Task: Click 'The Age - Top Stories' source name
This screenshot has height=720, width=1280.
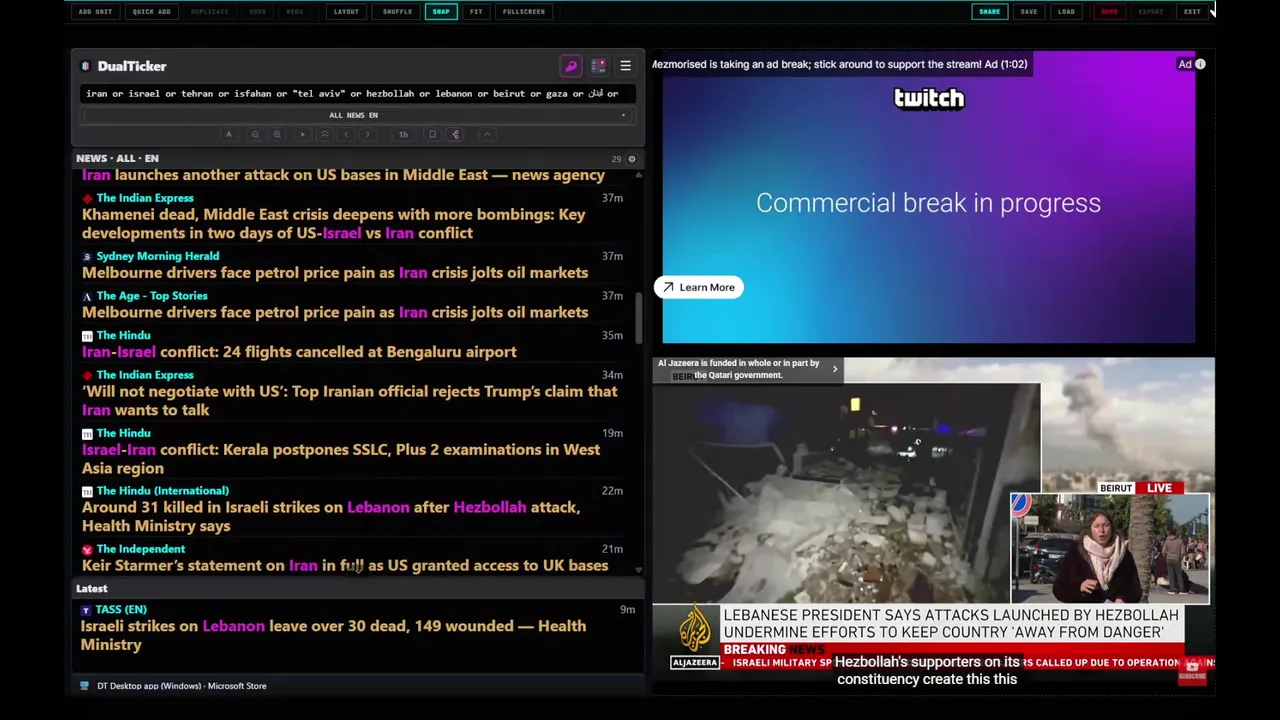Action: pyautogui.click(x=152, y=296)
